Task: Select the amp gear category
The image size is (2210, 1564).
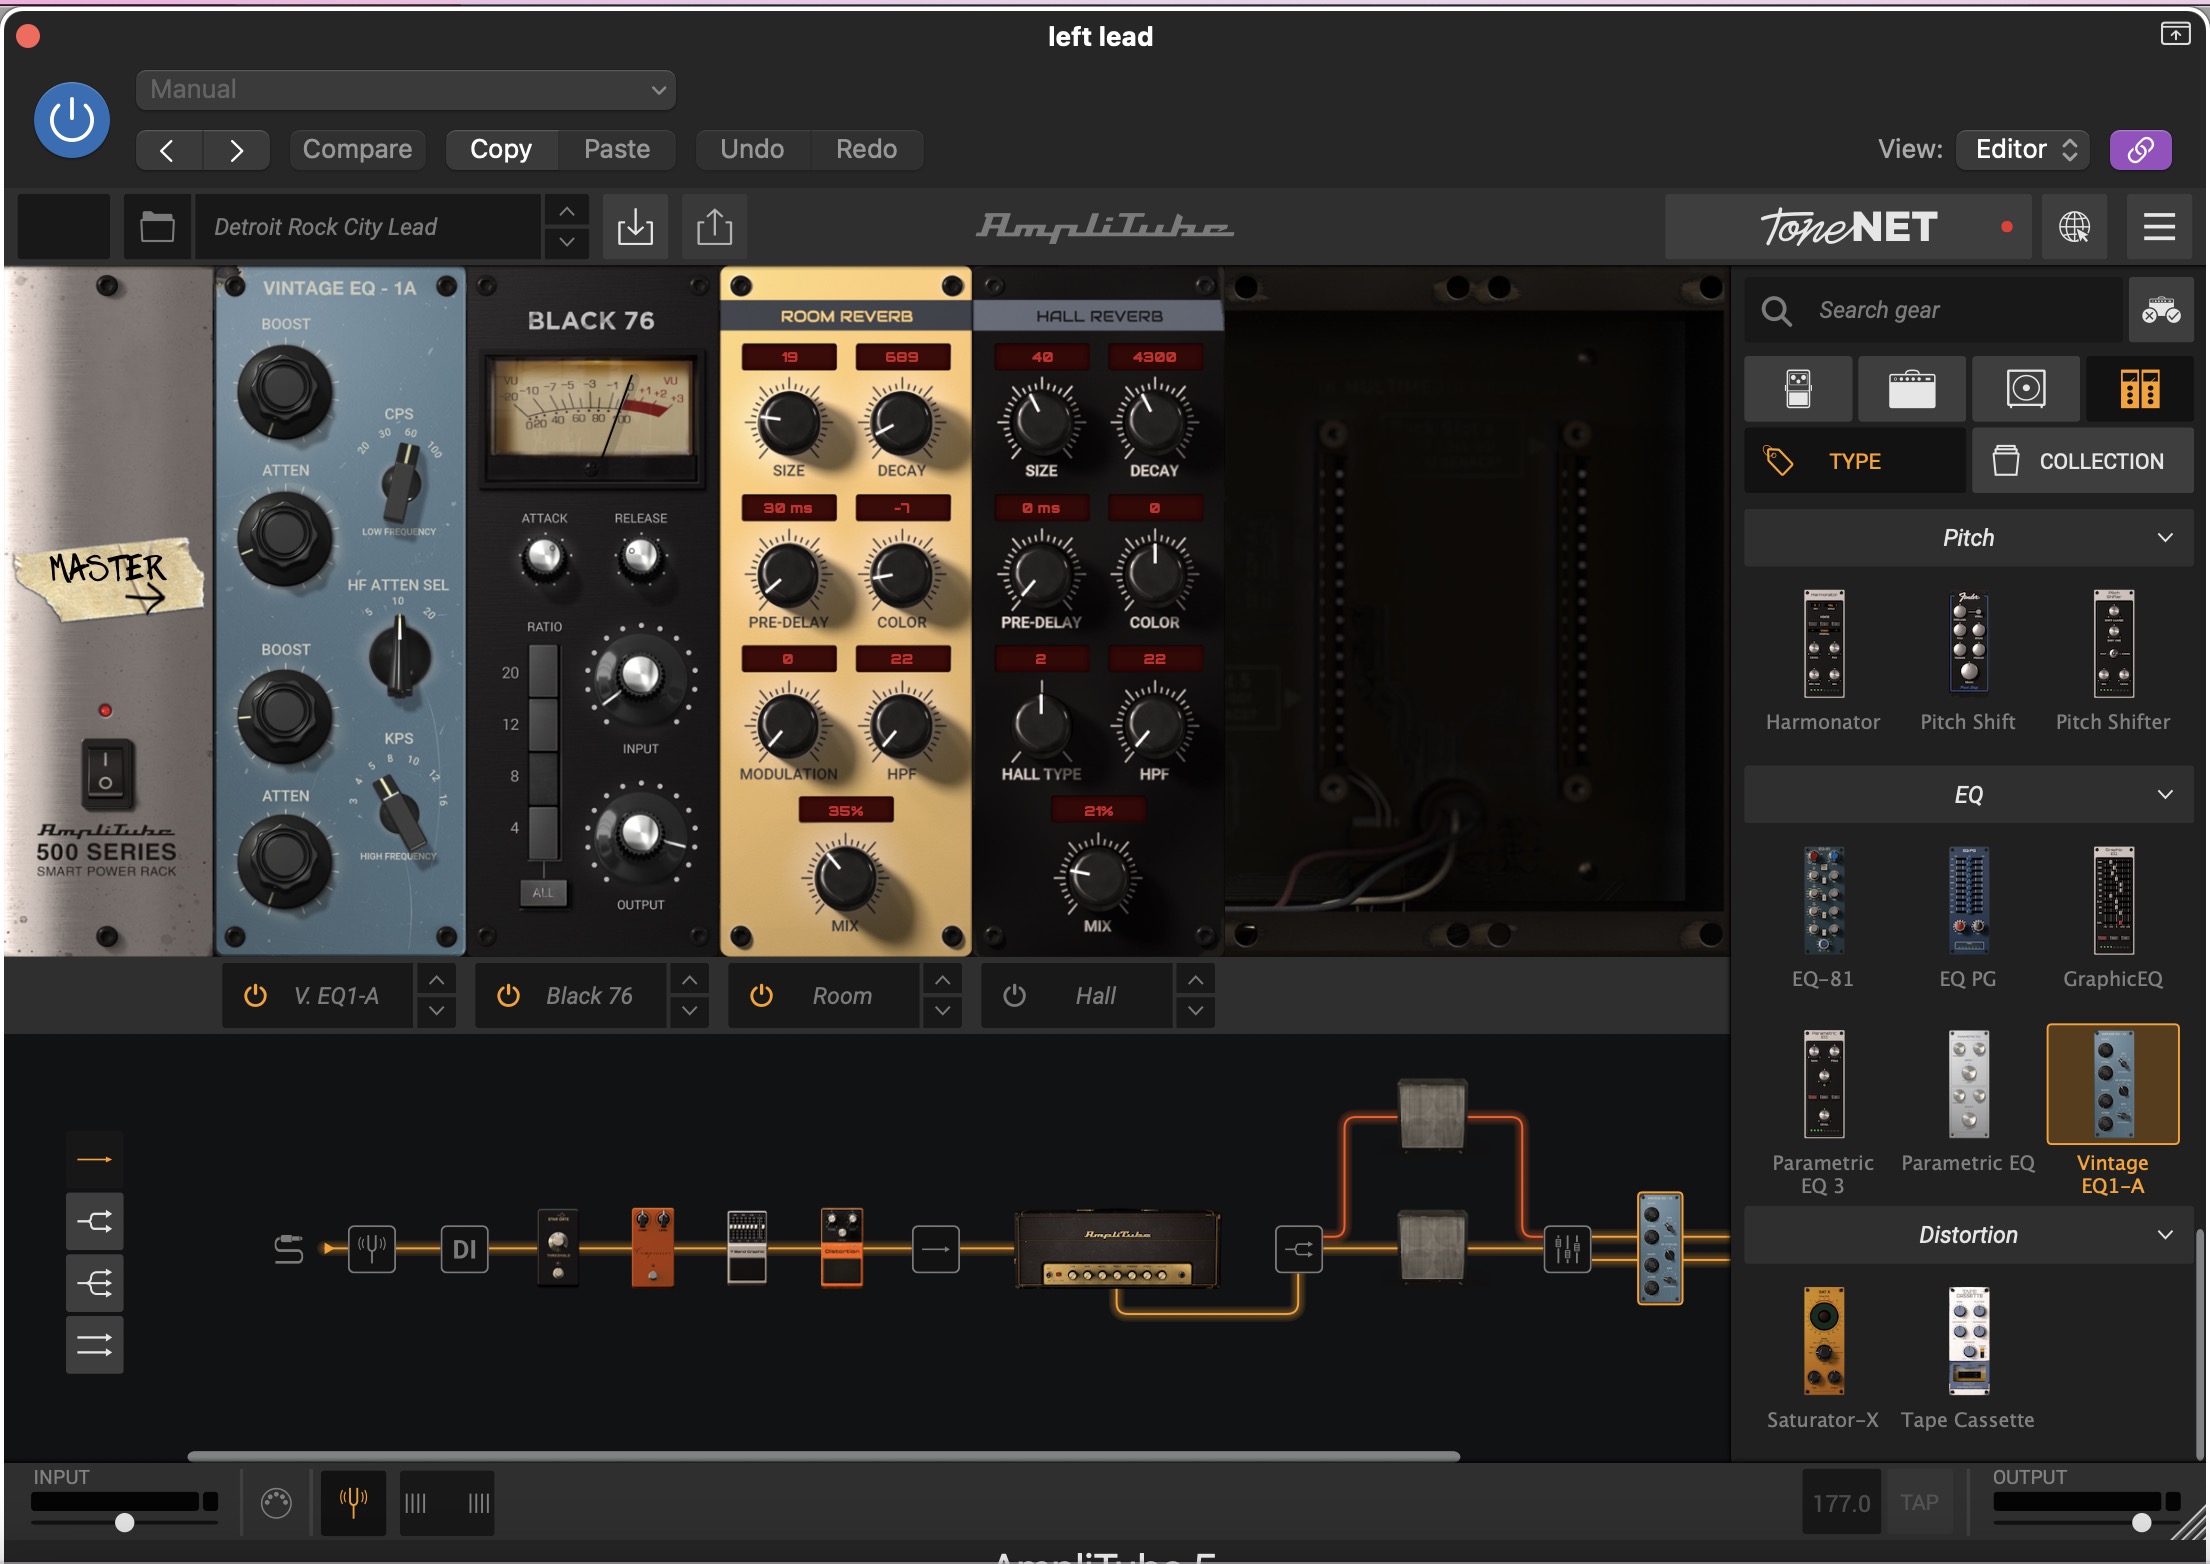Action: [x=1912, y=388]
